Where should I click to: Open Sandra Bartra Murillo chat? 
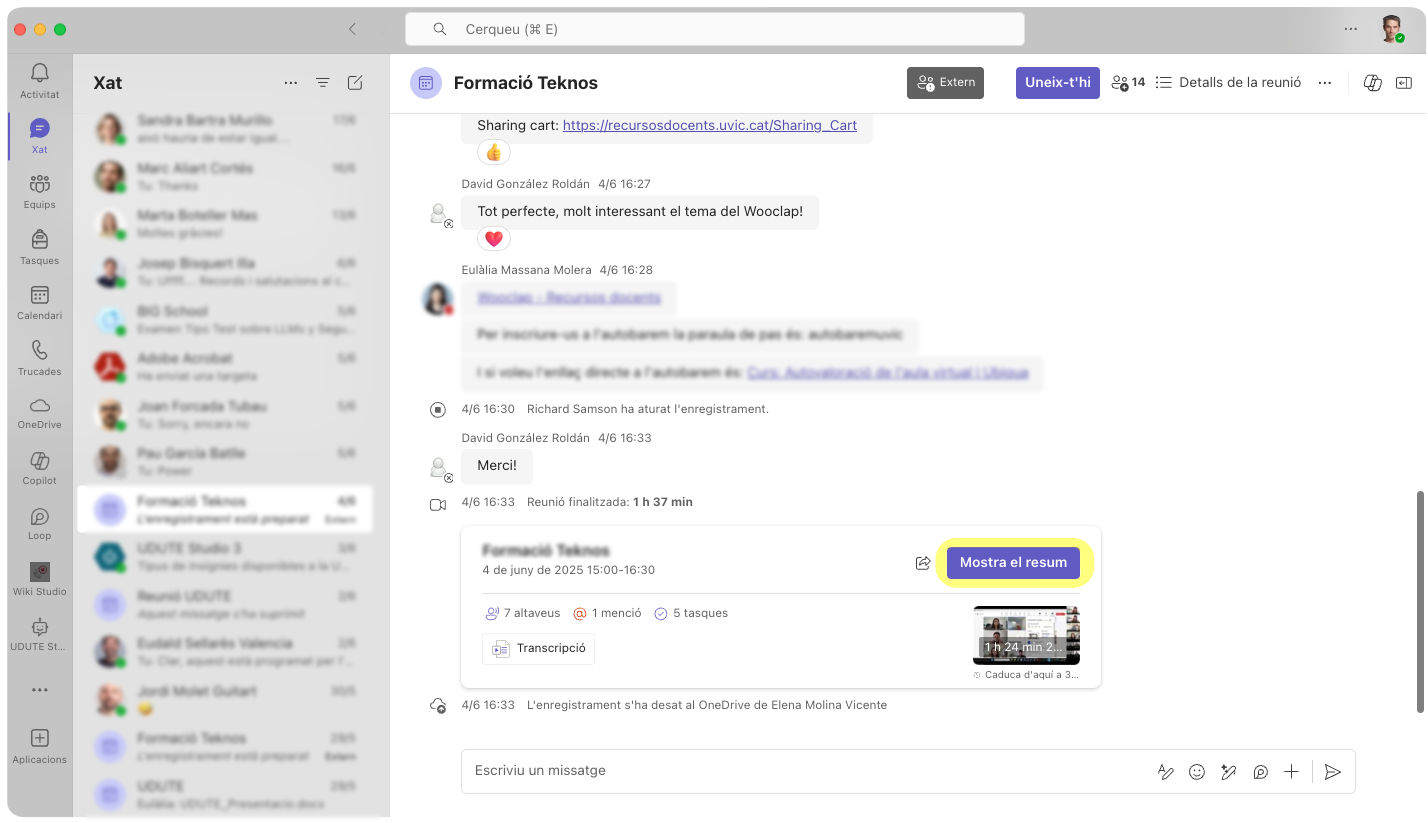click(x=224, y=129)
